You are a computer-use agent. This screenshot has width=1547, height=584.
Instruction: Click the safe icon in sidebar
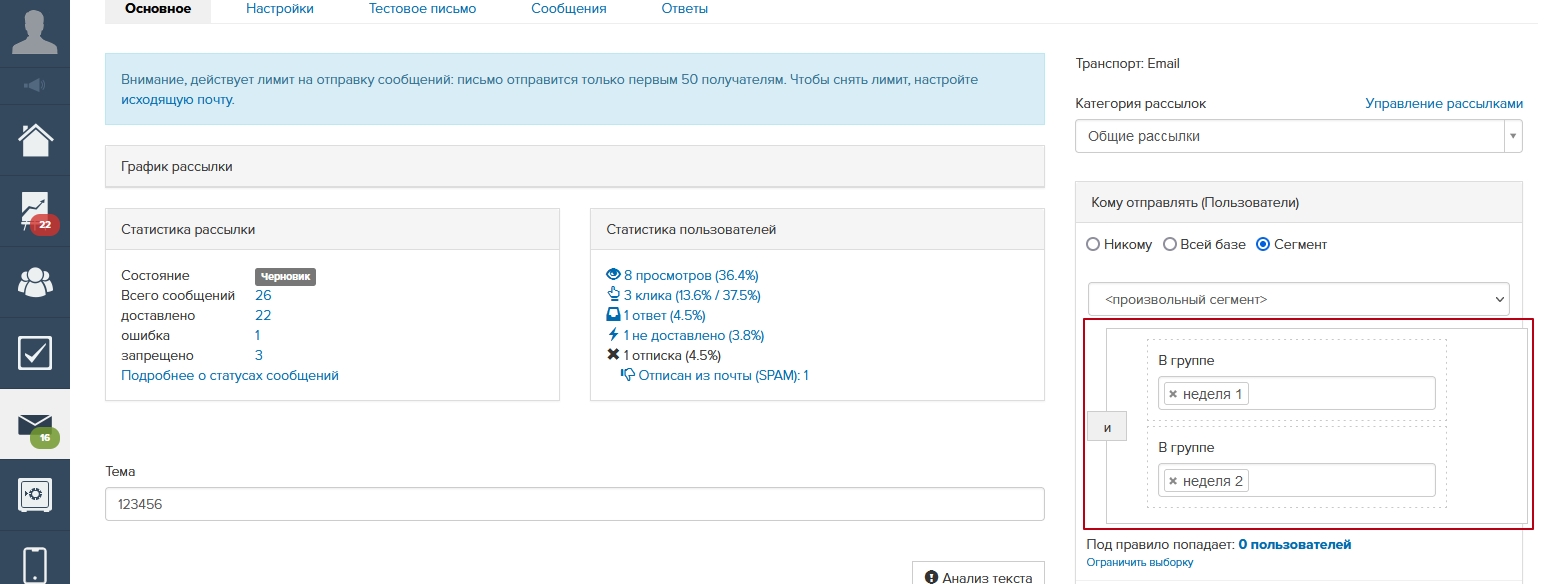(35, 494)
